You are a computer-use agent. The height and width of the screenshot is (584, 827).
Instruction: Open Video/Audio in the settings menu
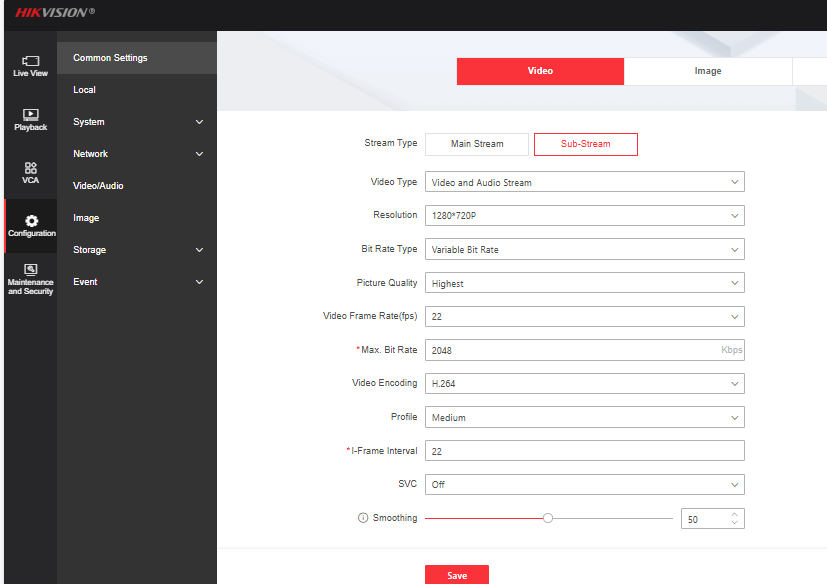(x=98, y=186)
